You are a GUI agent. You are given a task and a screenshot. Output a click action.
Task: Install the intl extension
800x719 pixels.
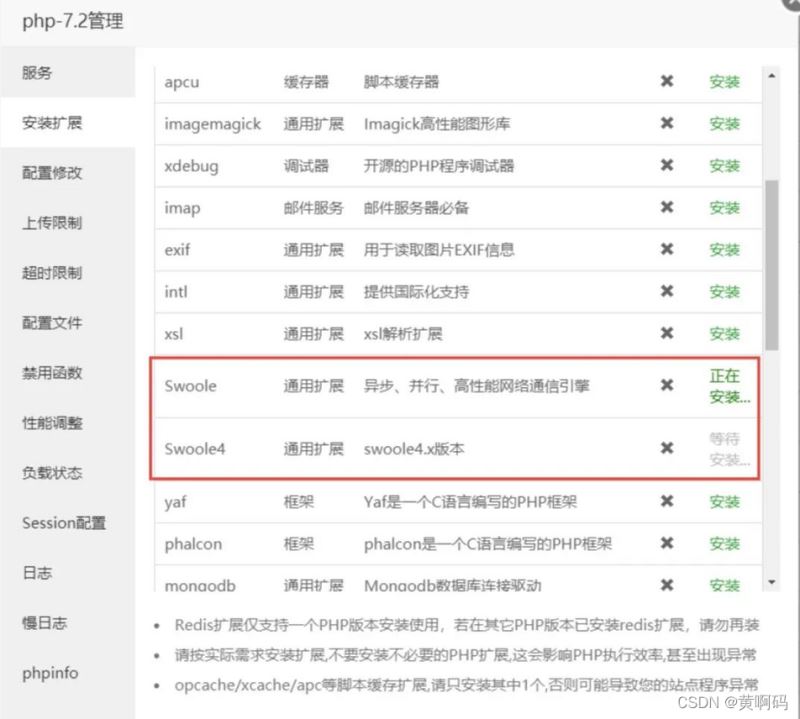click(724, 292)
